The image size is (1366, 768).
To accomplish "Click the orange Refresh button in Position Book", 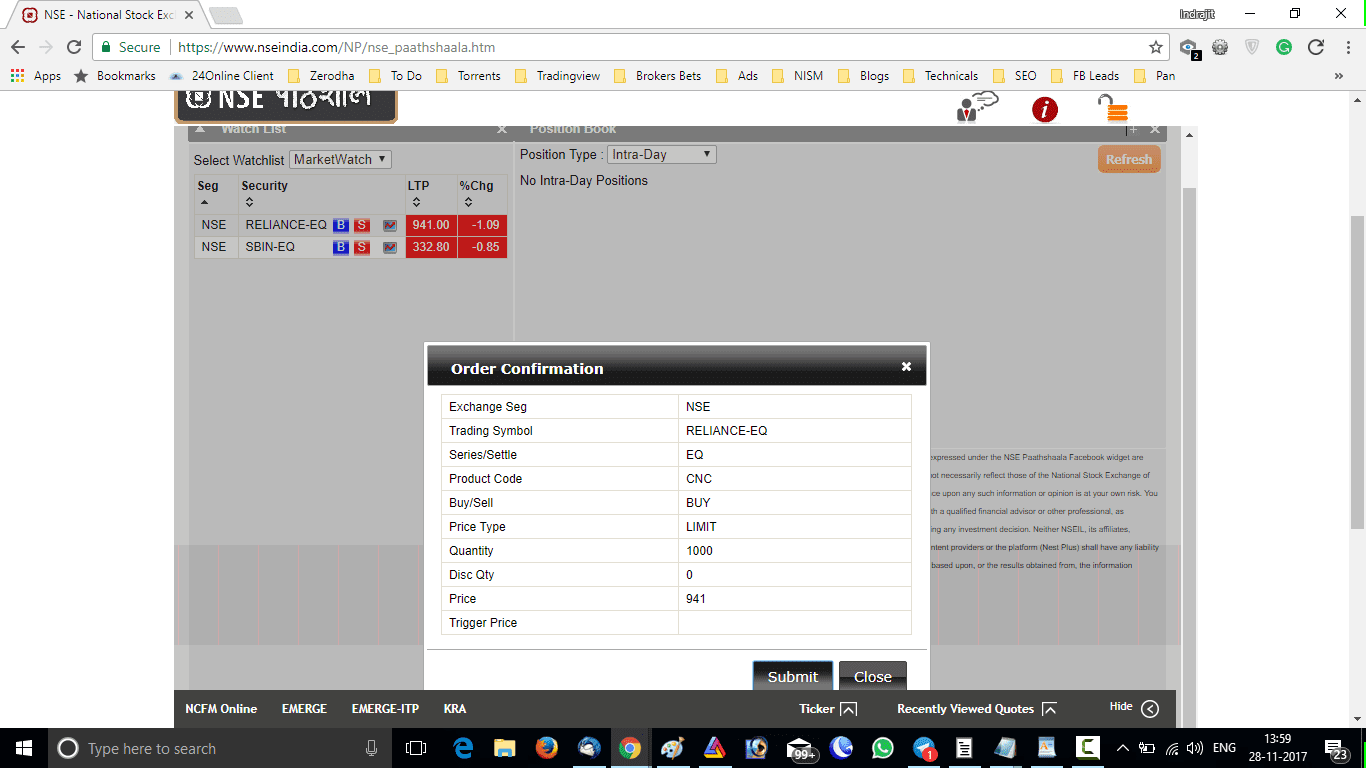I will [x=1129, y=159].
